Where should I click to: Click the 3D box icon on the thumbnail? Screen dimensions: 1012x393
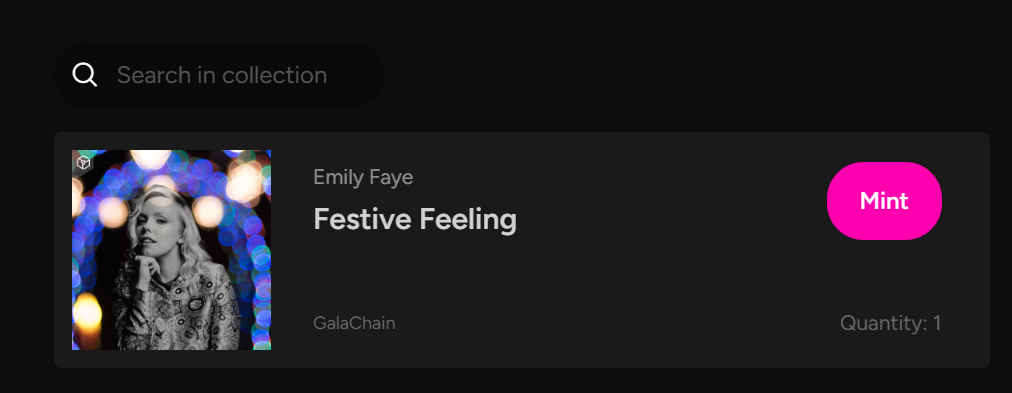tap(83, 163)
